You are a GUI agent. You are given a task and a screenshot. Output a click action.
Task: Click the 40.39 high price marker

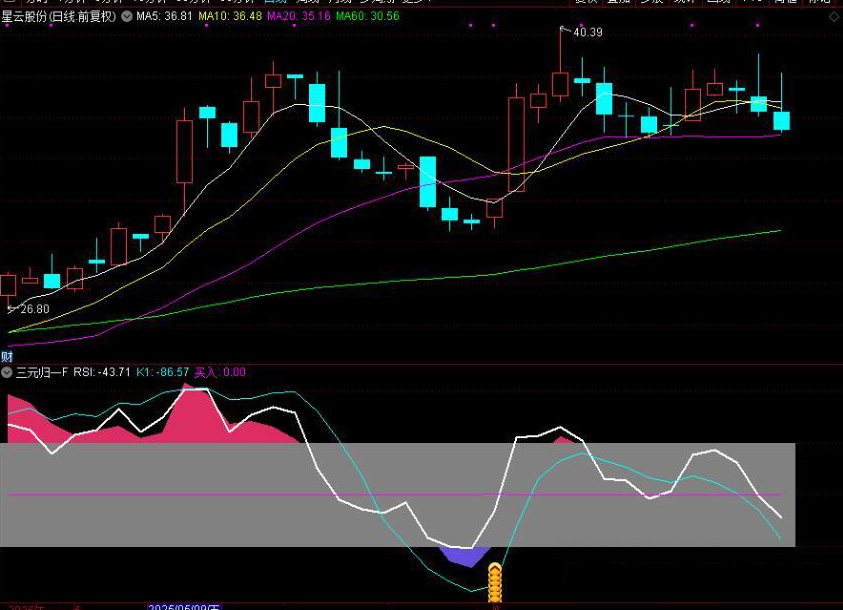(x=586, y=33)
